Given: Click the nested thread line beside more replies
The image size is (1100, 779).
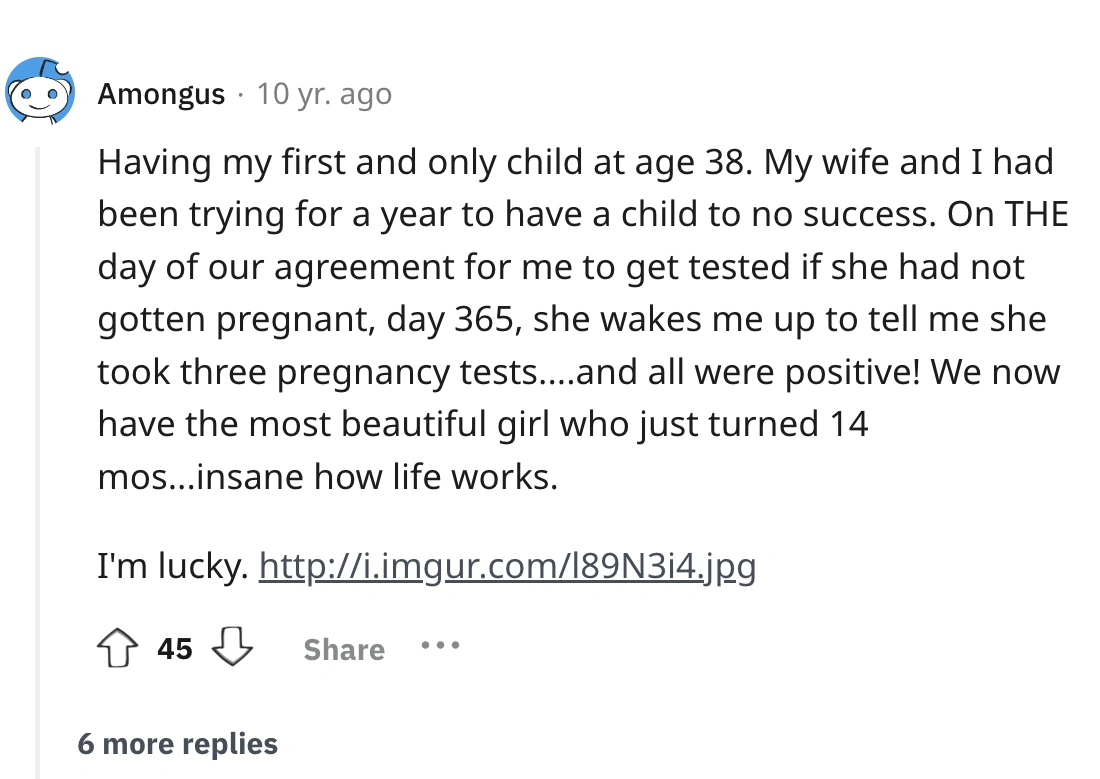Looking at the screenshot, I should pos(39,744).
